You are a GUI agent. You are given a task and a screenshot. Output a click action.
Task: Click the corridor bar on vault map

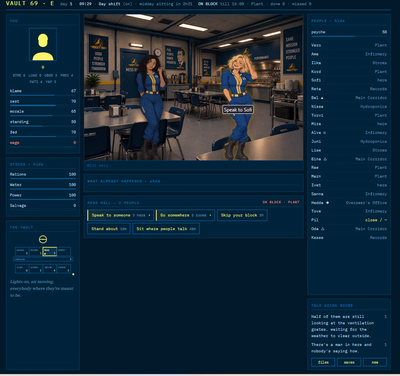pyautogui.click(x=43, y=259)
